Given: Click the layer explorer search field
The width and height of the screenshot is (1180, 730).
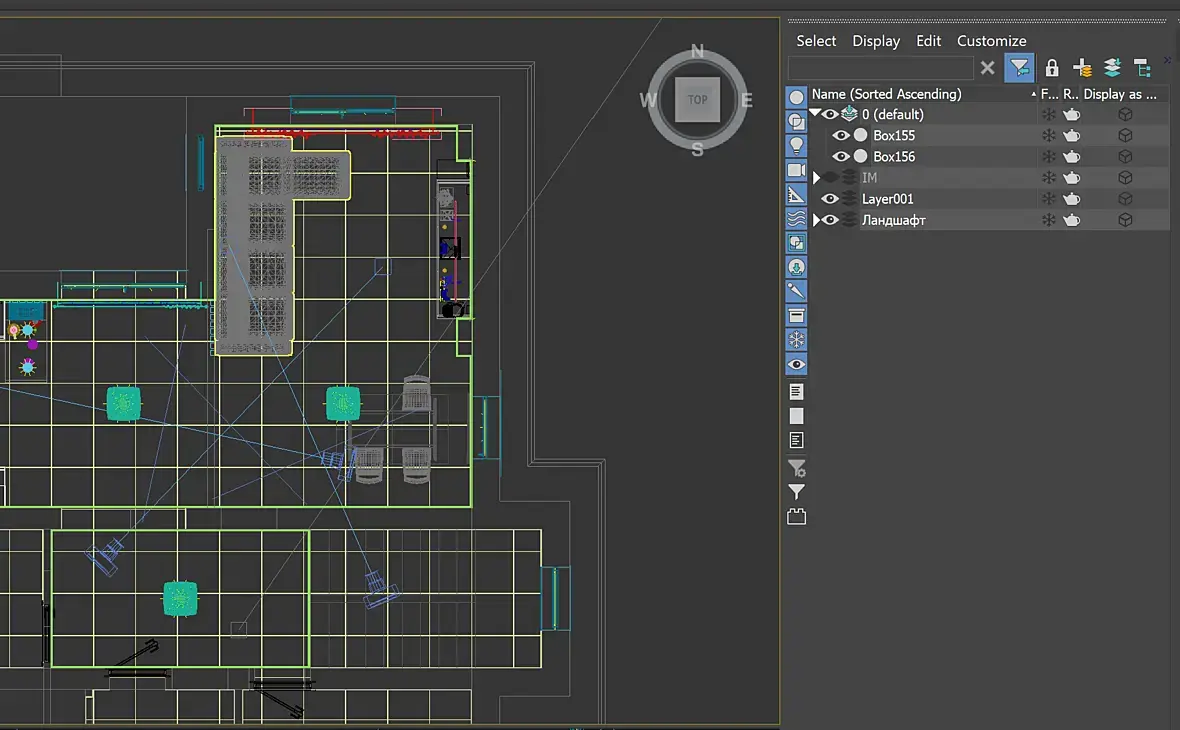Looking at the screenshot, I should pyautogui.click(x=880, y=68).
